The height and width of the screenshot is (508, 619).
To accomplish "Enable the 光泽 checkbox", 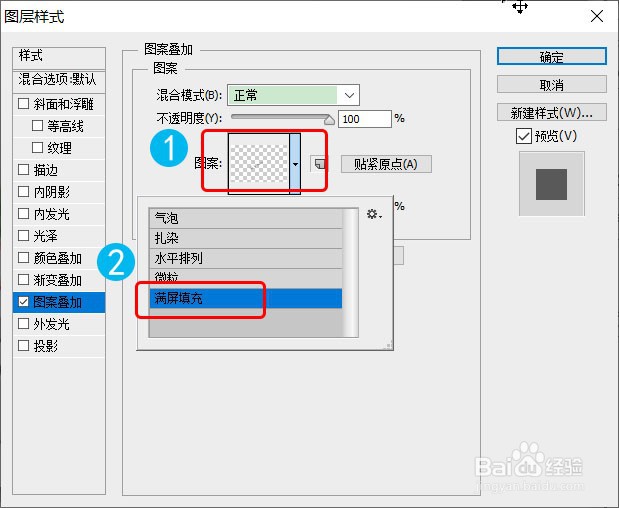I will click(x=24, y=236).
